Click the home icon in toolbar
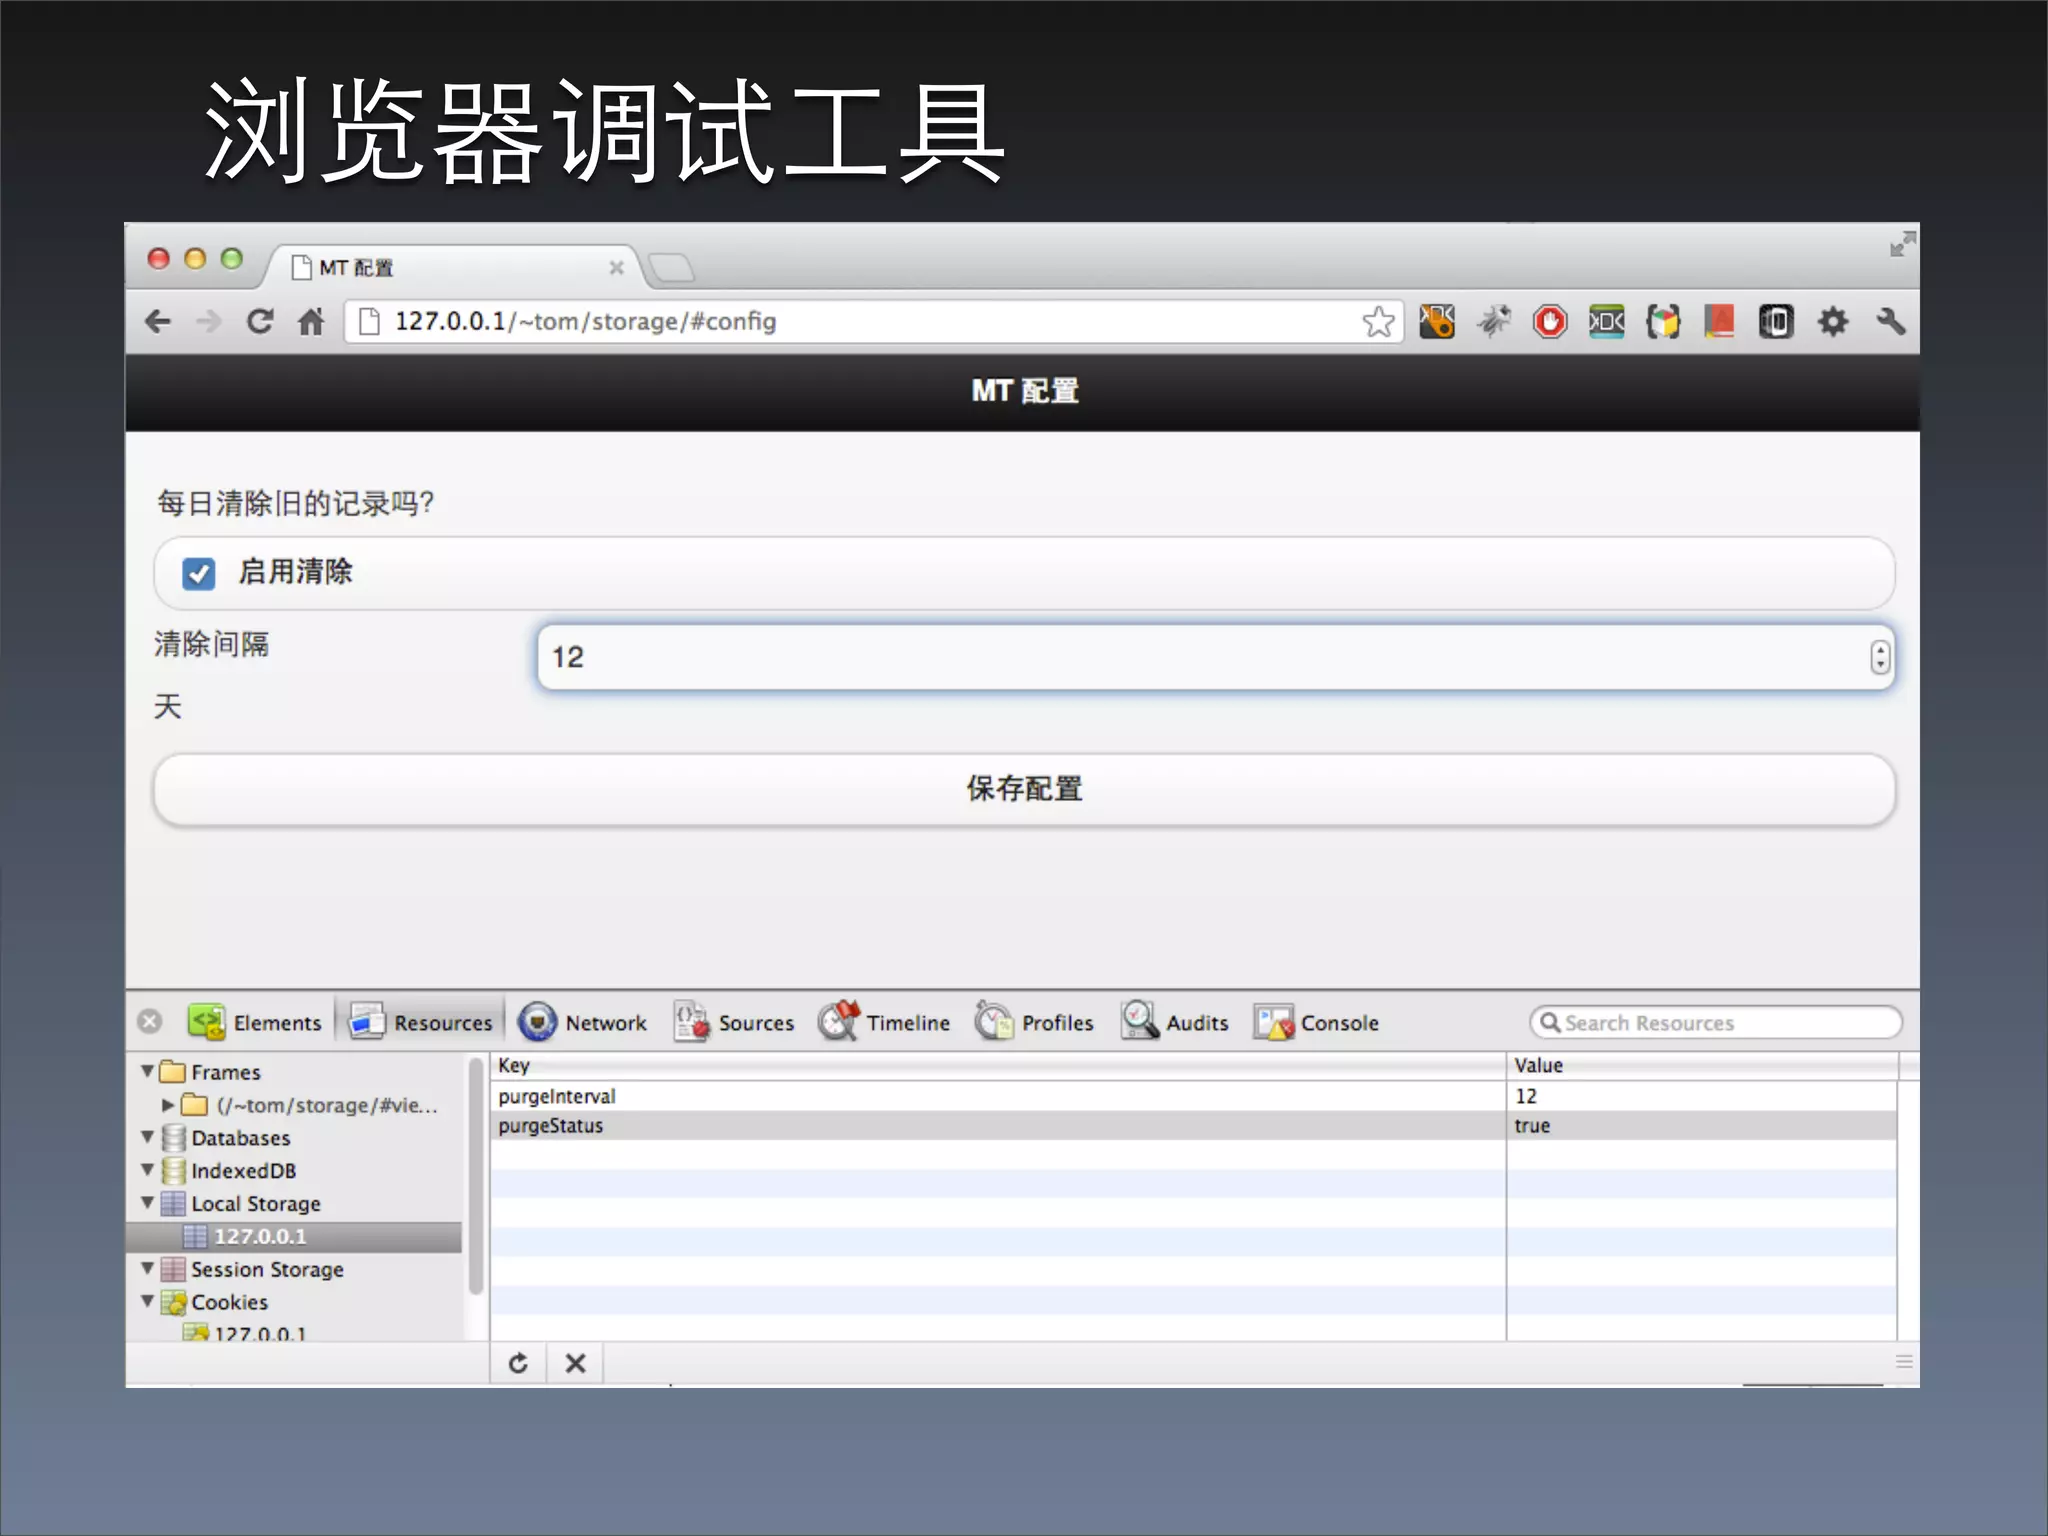Image resolution: width=2048 pixels, height=1536 pixels. (311, 322)
